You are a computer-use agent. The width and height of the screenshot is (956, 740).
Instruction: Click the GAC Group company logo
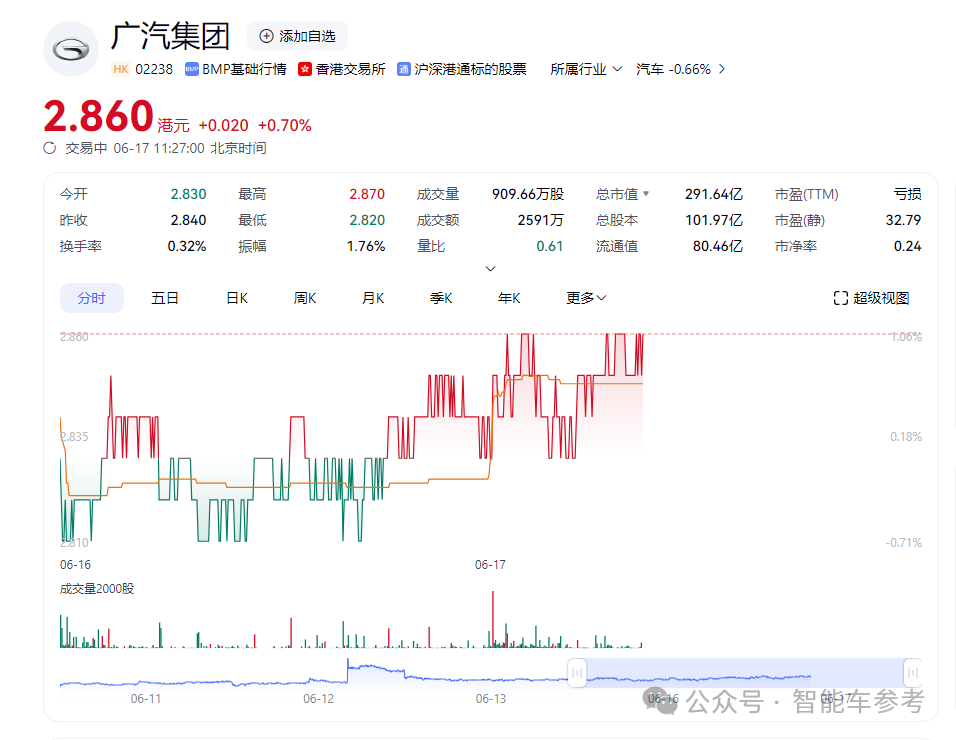(x=71, y=49)
